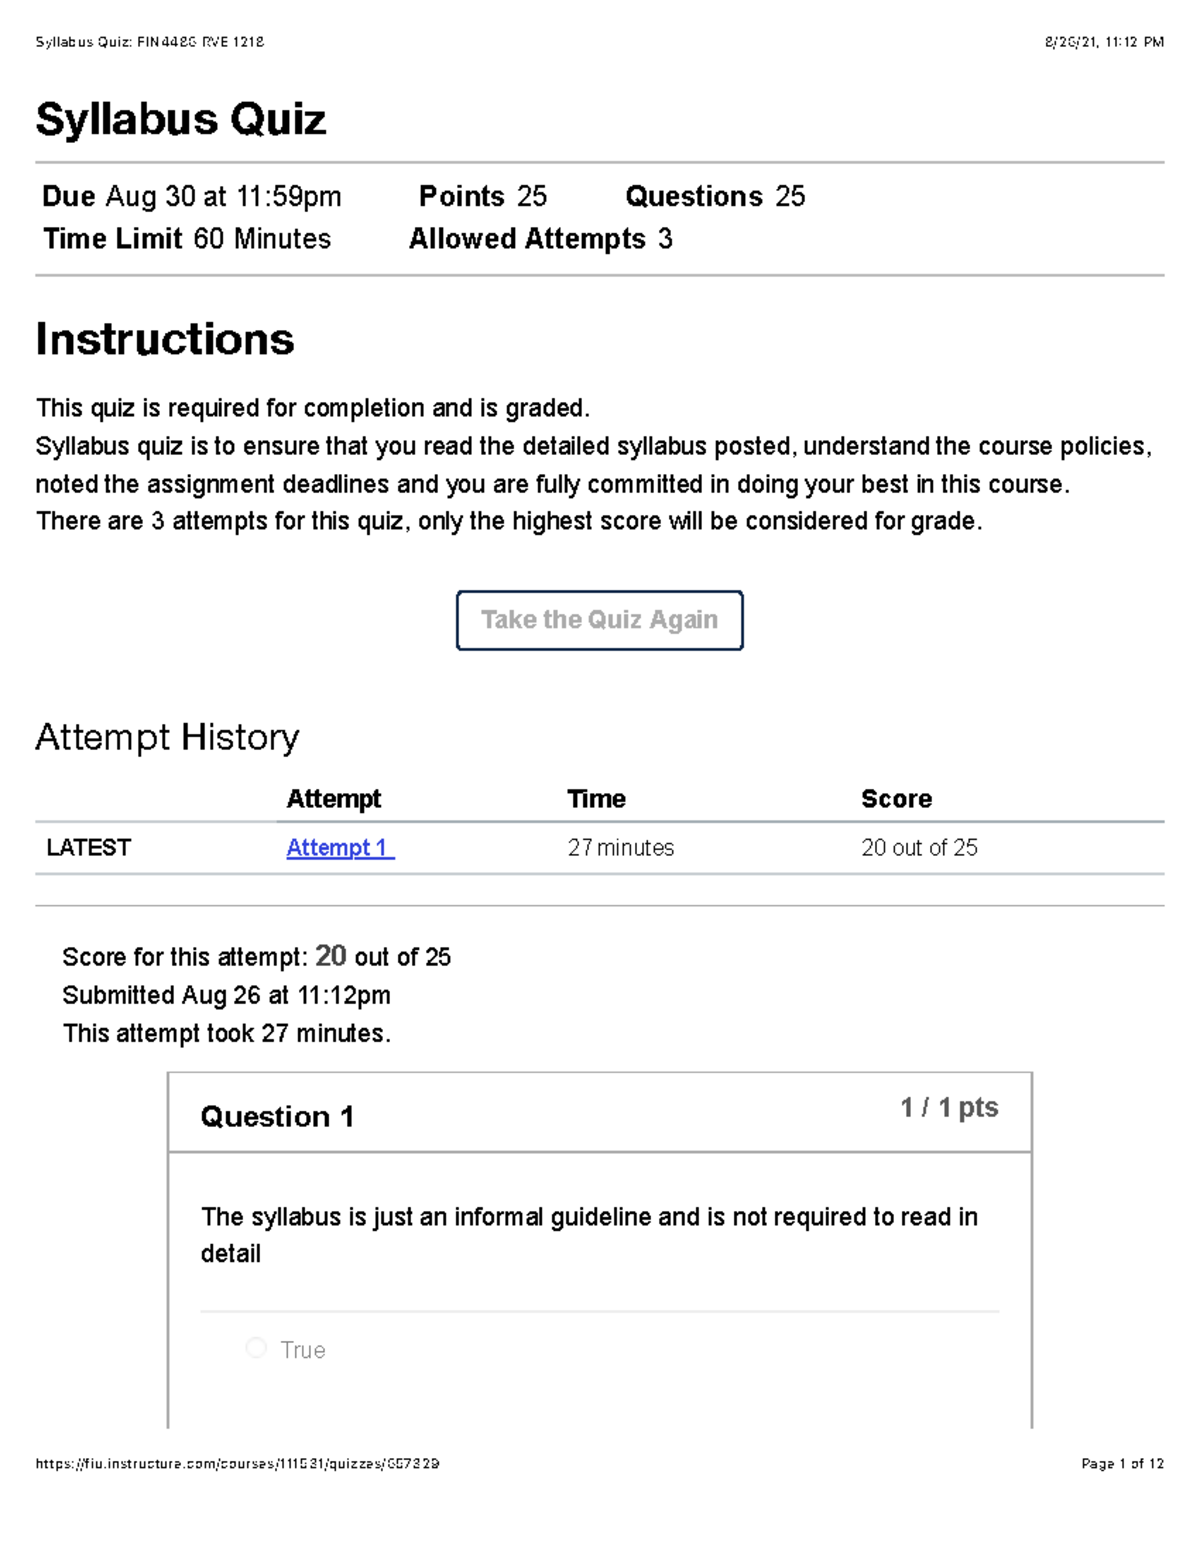Click the Allowed Attempts 3 label
This screenshot has width=1200, height=1553.
(543, 238)
